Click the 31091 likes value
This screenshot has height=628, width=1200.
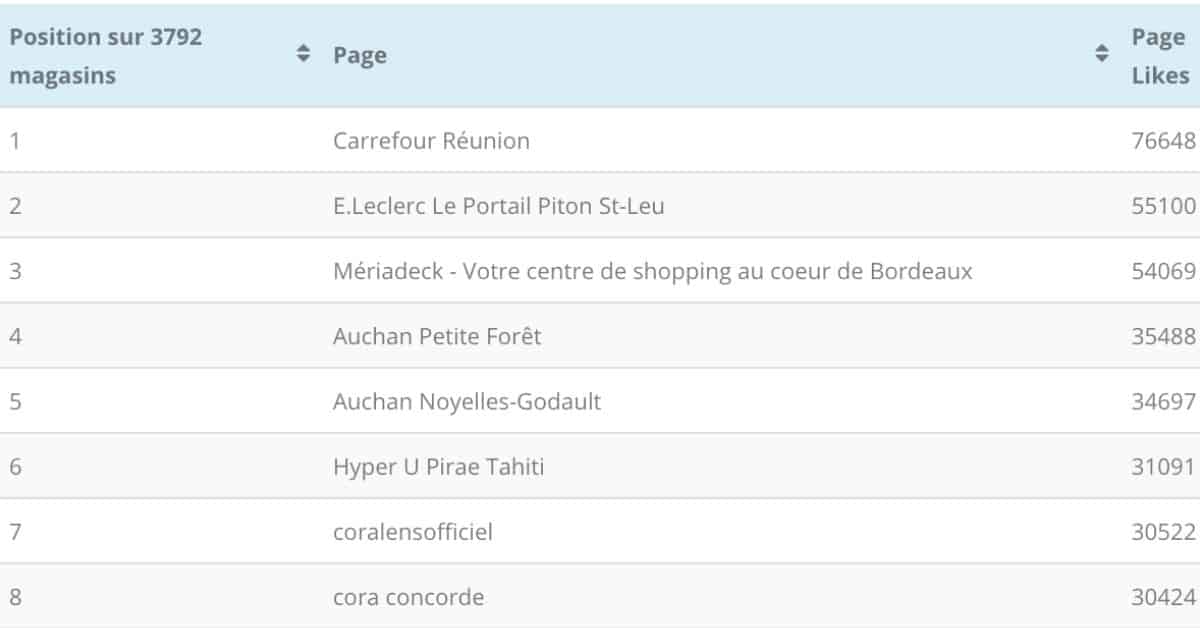click(x=1163, y=467)
